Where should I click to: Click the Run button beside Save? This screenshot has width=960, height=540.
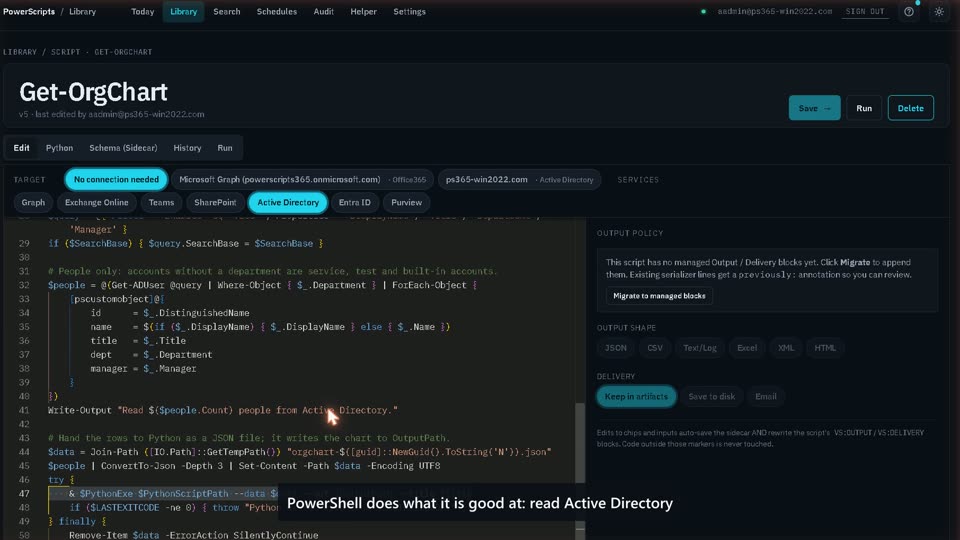[864, 108]
